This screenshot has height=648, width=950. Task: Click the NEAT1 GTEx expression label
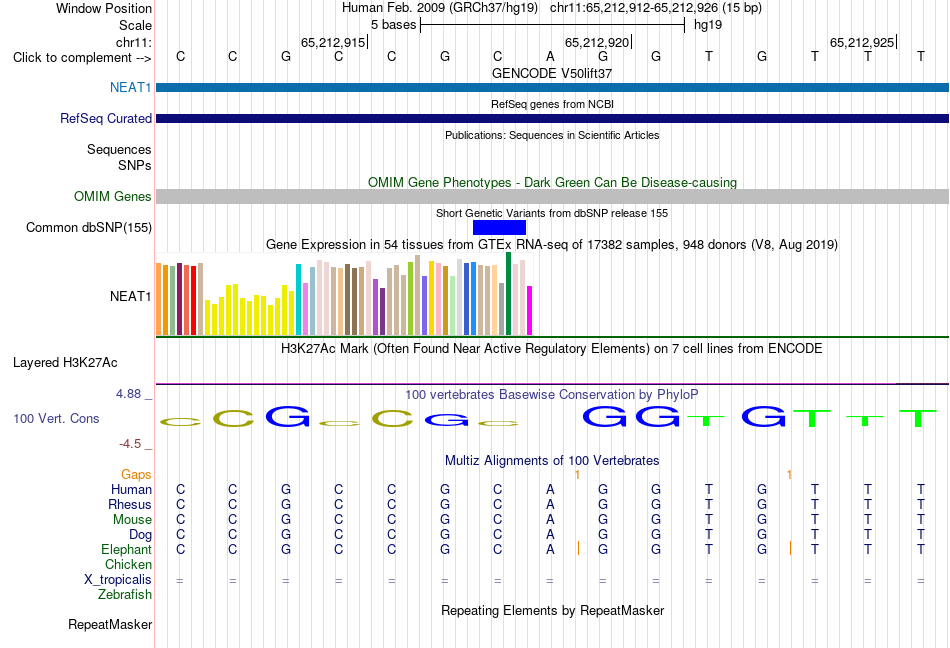coord(130,296)
